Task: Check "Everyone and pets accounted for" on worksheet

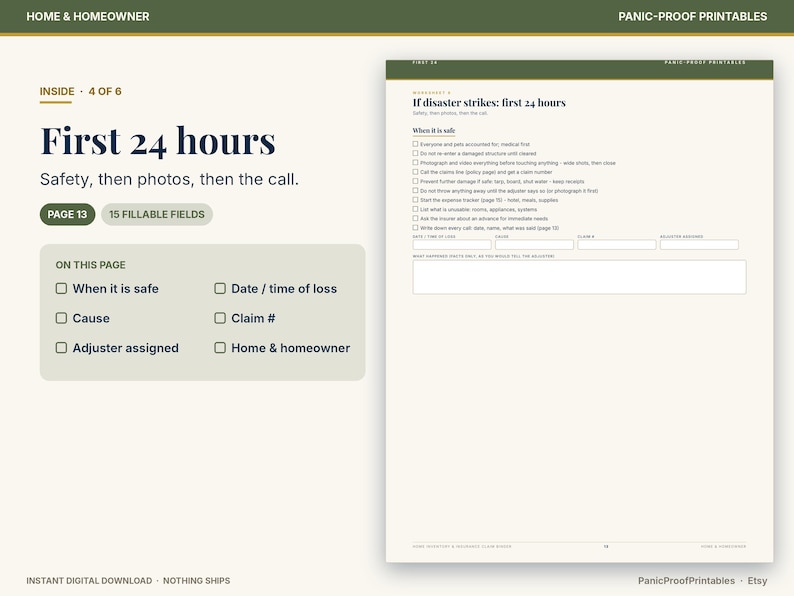Action: point(415,144)
